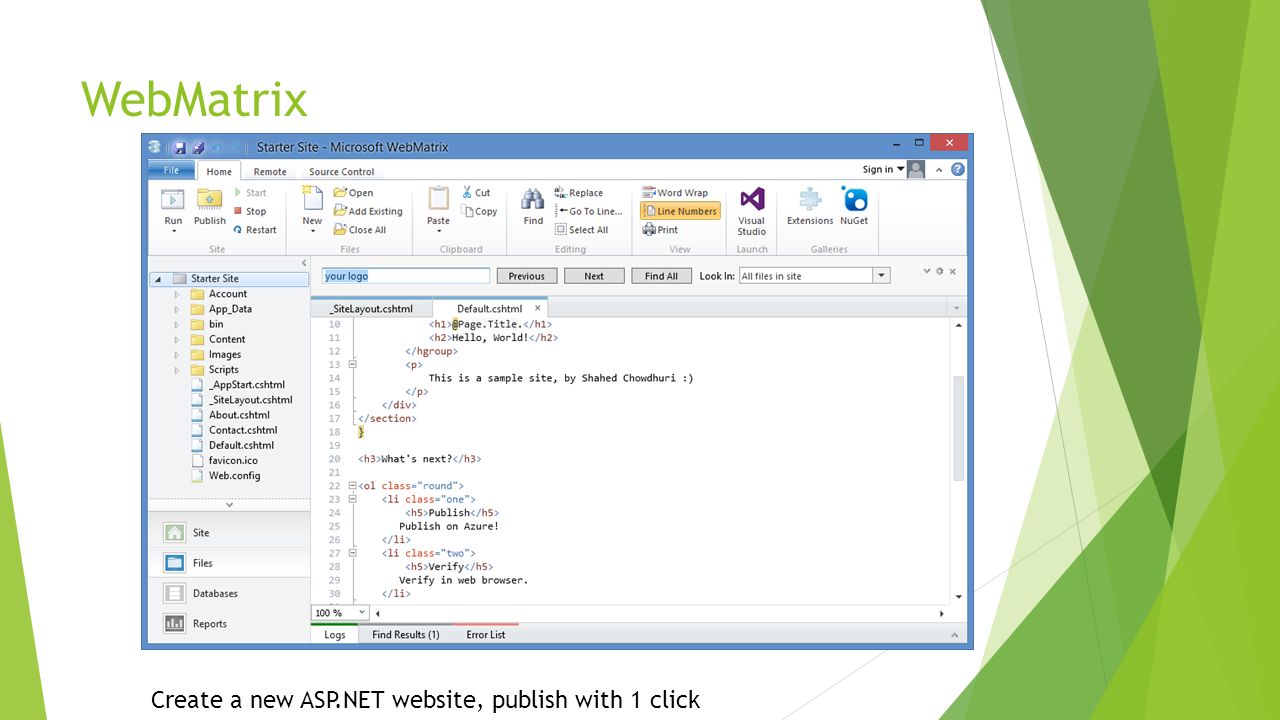Collapse the left navigation pane arrow
The height and width of the screenshot is (720, 1280).
coord(305,263)
